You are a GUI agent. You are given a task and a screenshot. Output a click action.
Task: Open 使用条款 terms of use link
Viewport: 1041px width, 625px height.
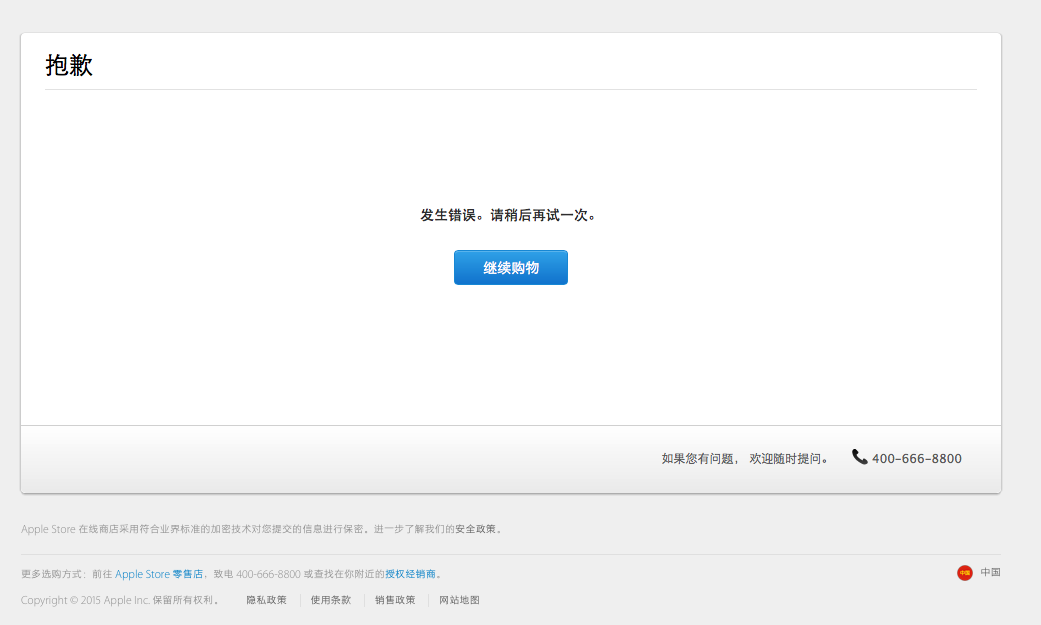click(330, 600)
